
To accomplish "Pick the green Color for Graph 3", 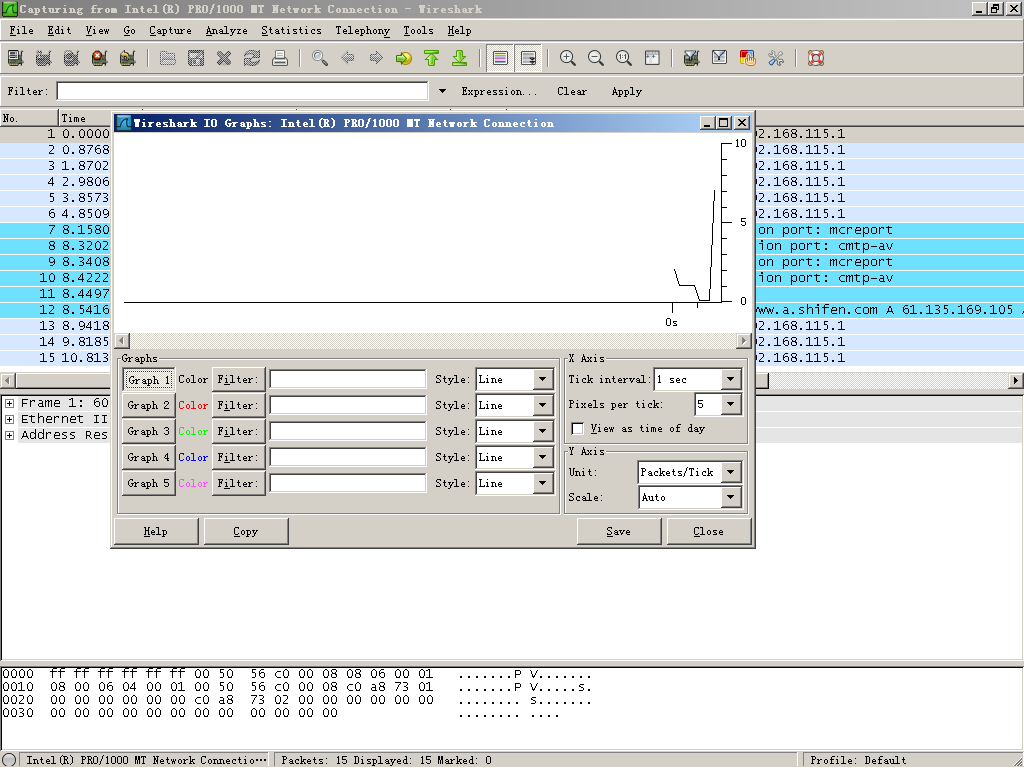I will pos(193,432).
